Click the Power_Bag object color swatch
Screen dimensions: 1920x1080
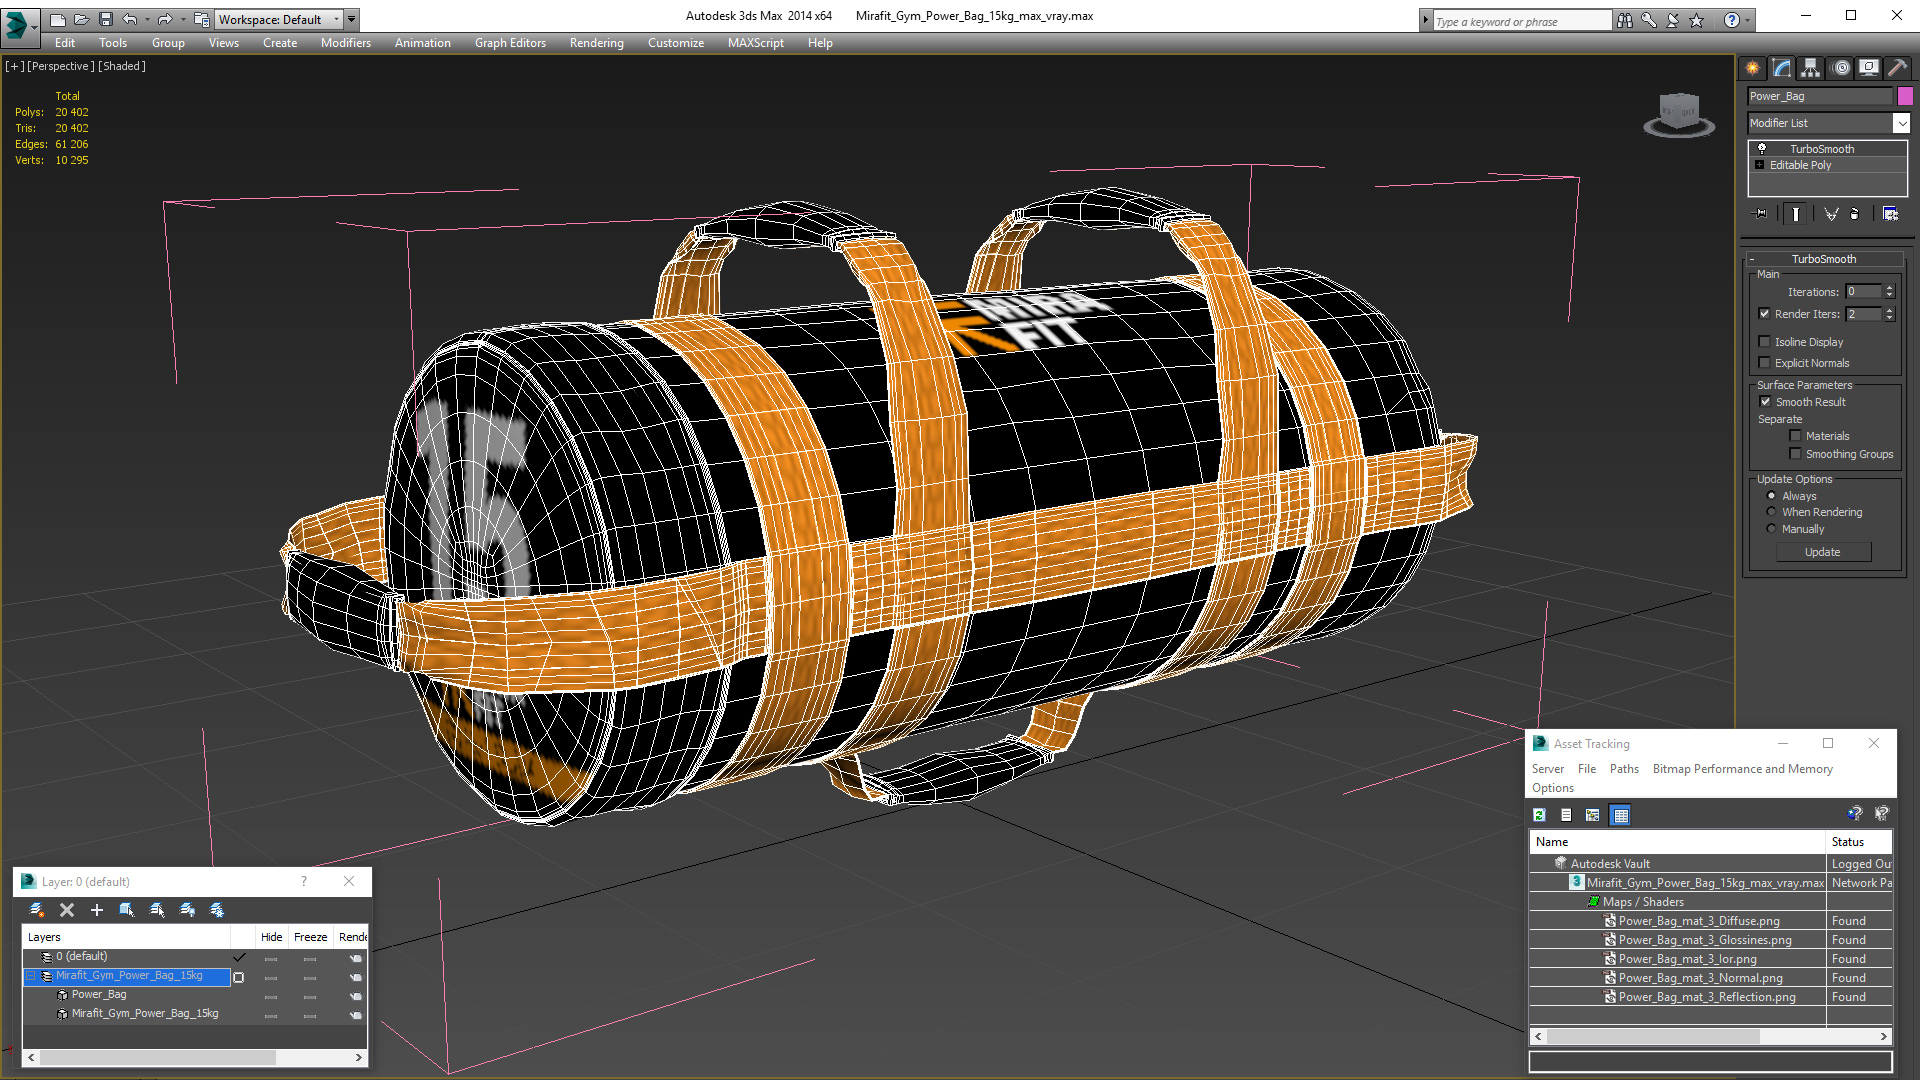1905,96
